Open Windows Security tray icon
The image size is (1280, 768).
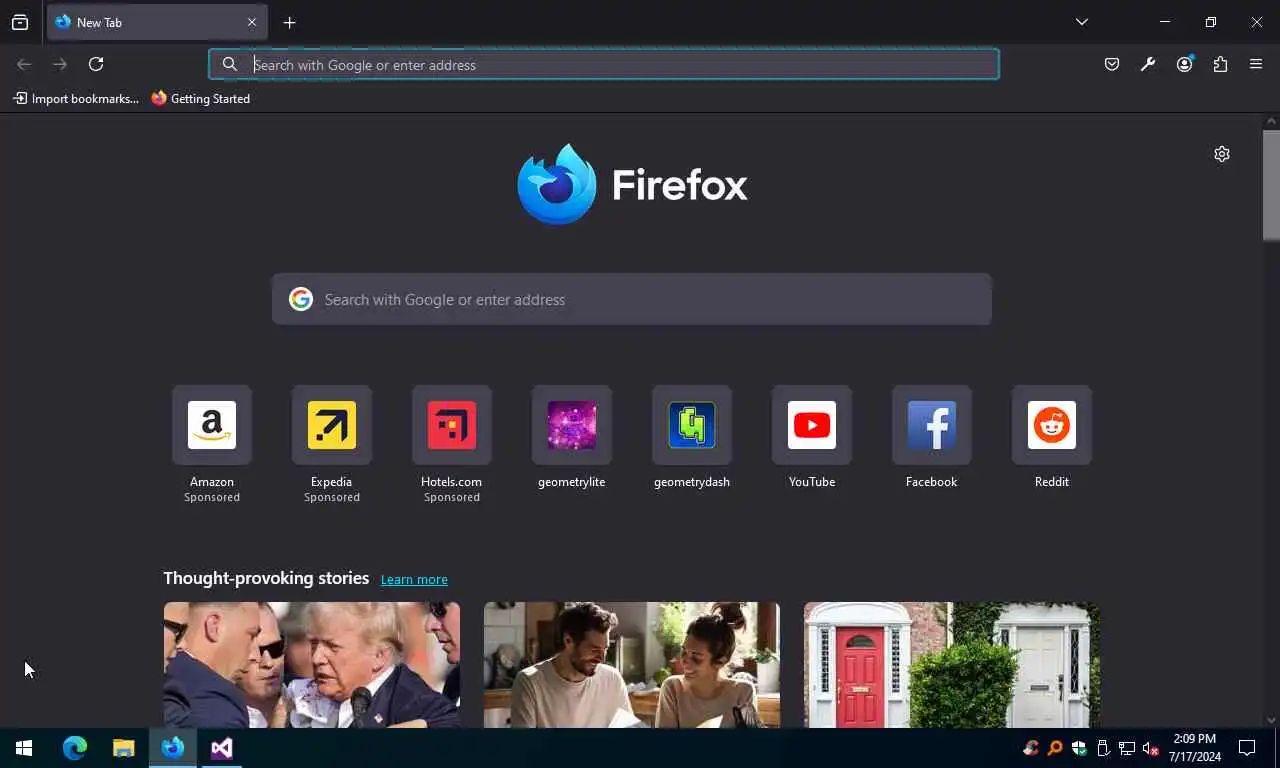[1079, 748]
